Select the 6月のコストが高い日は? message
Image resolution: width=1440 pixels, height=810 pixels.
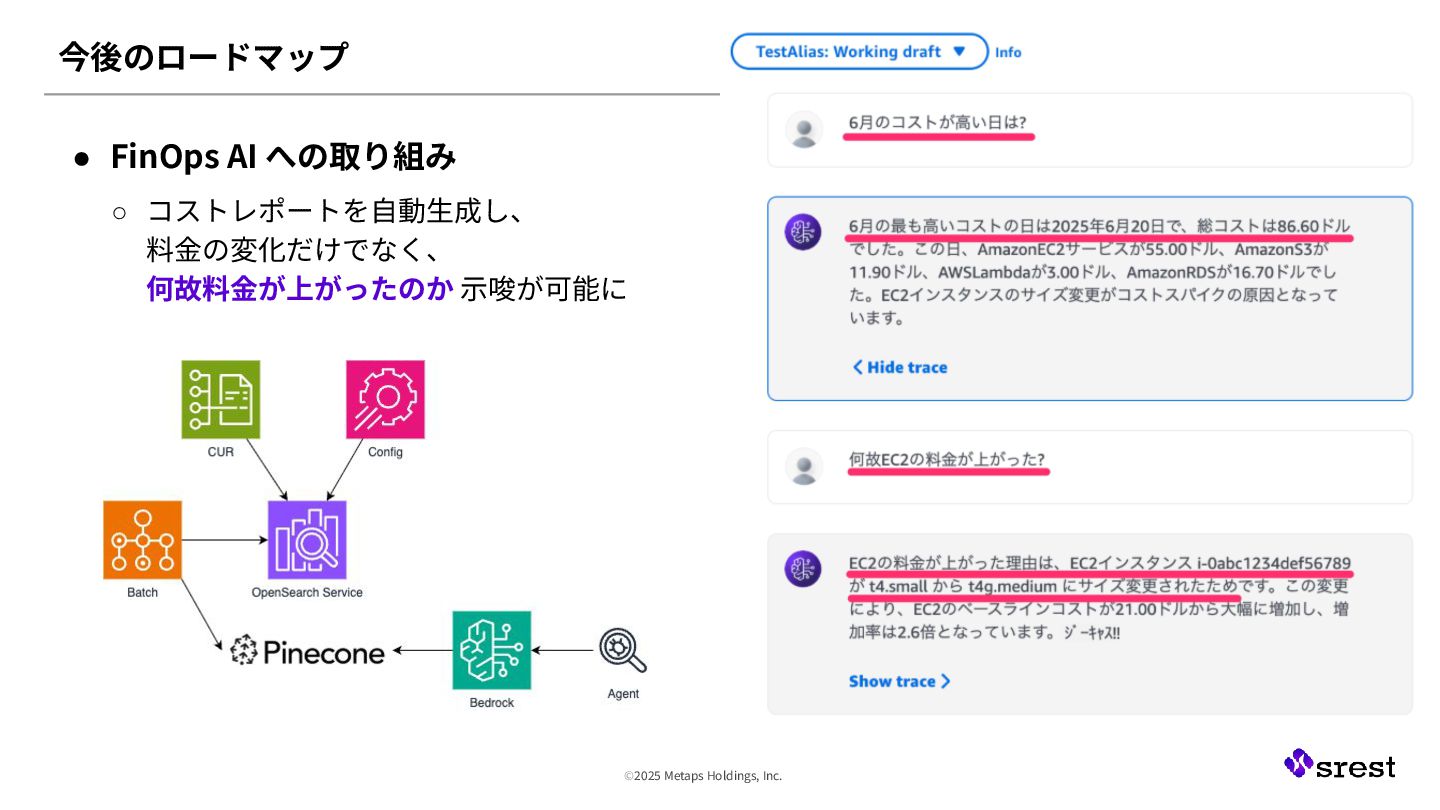tap(1090, 130)
